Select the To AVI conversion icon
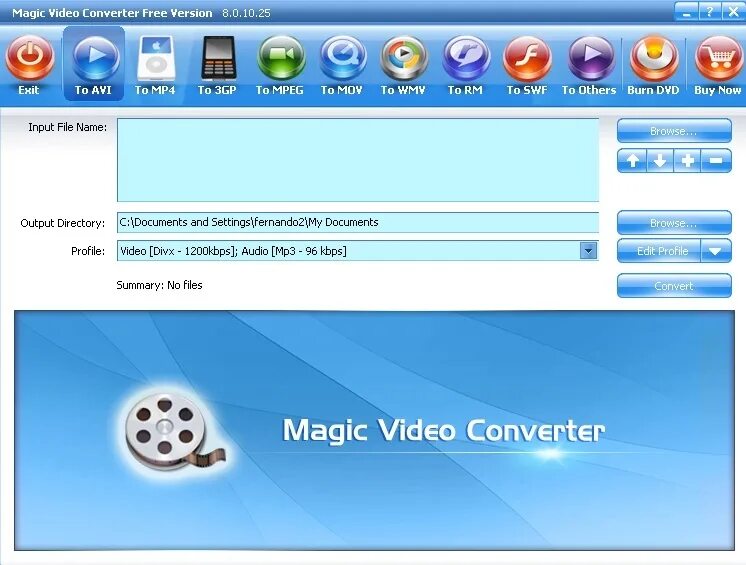The image size is (746, 565). (95, 59)
